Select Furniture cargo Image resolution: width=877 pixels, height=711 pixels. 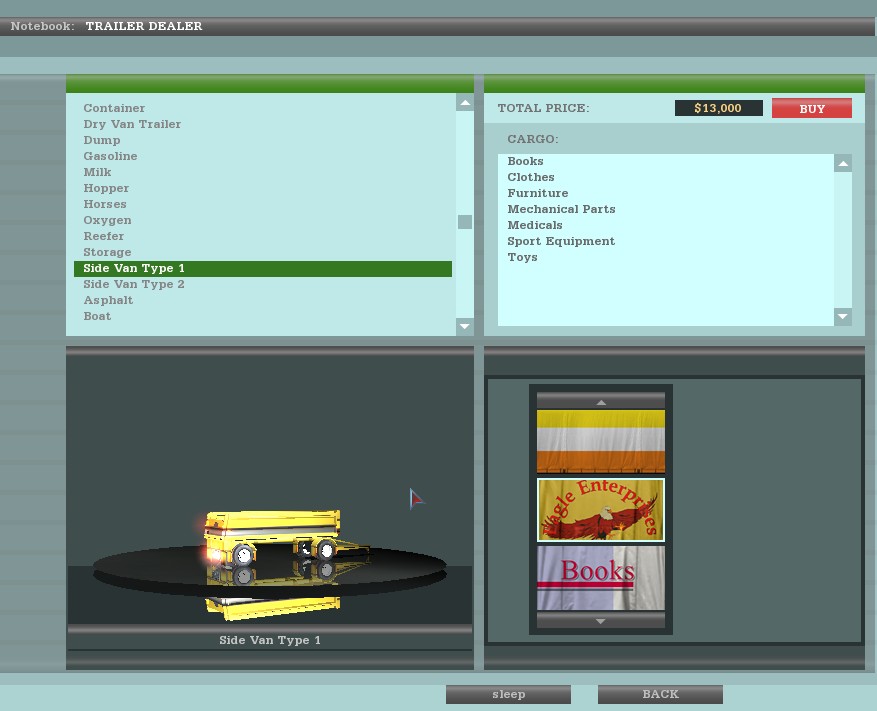tap(537, 193)
